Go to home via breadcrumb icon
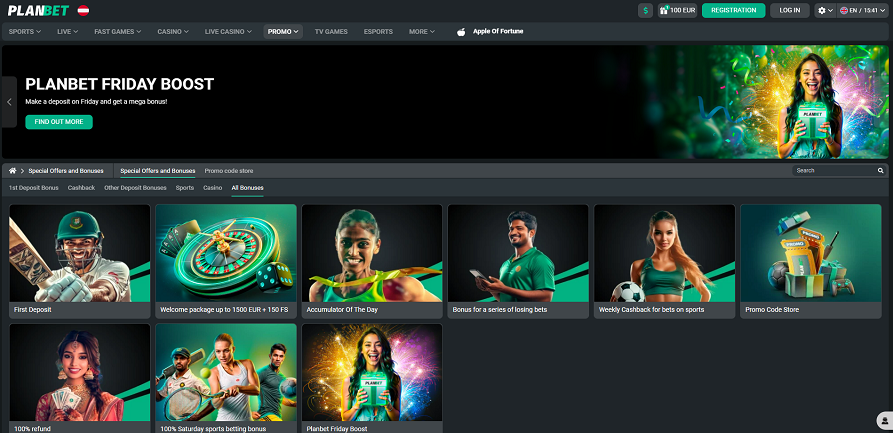 point(13,171)
